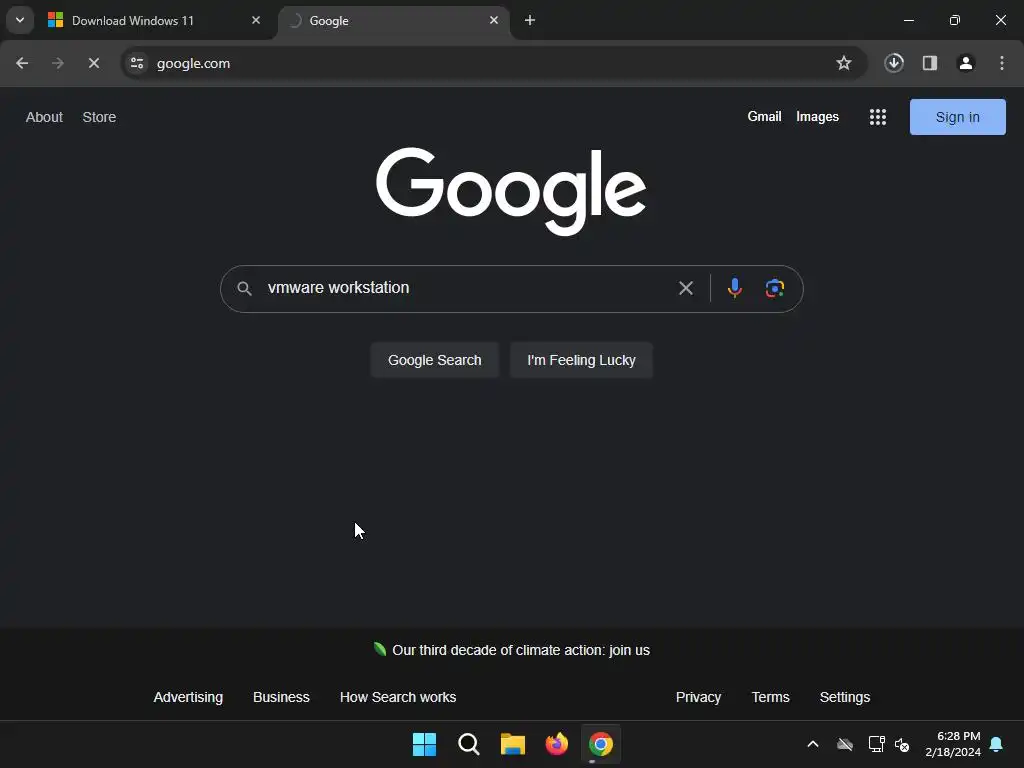Open the Google apps grid

click(878, 117)
